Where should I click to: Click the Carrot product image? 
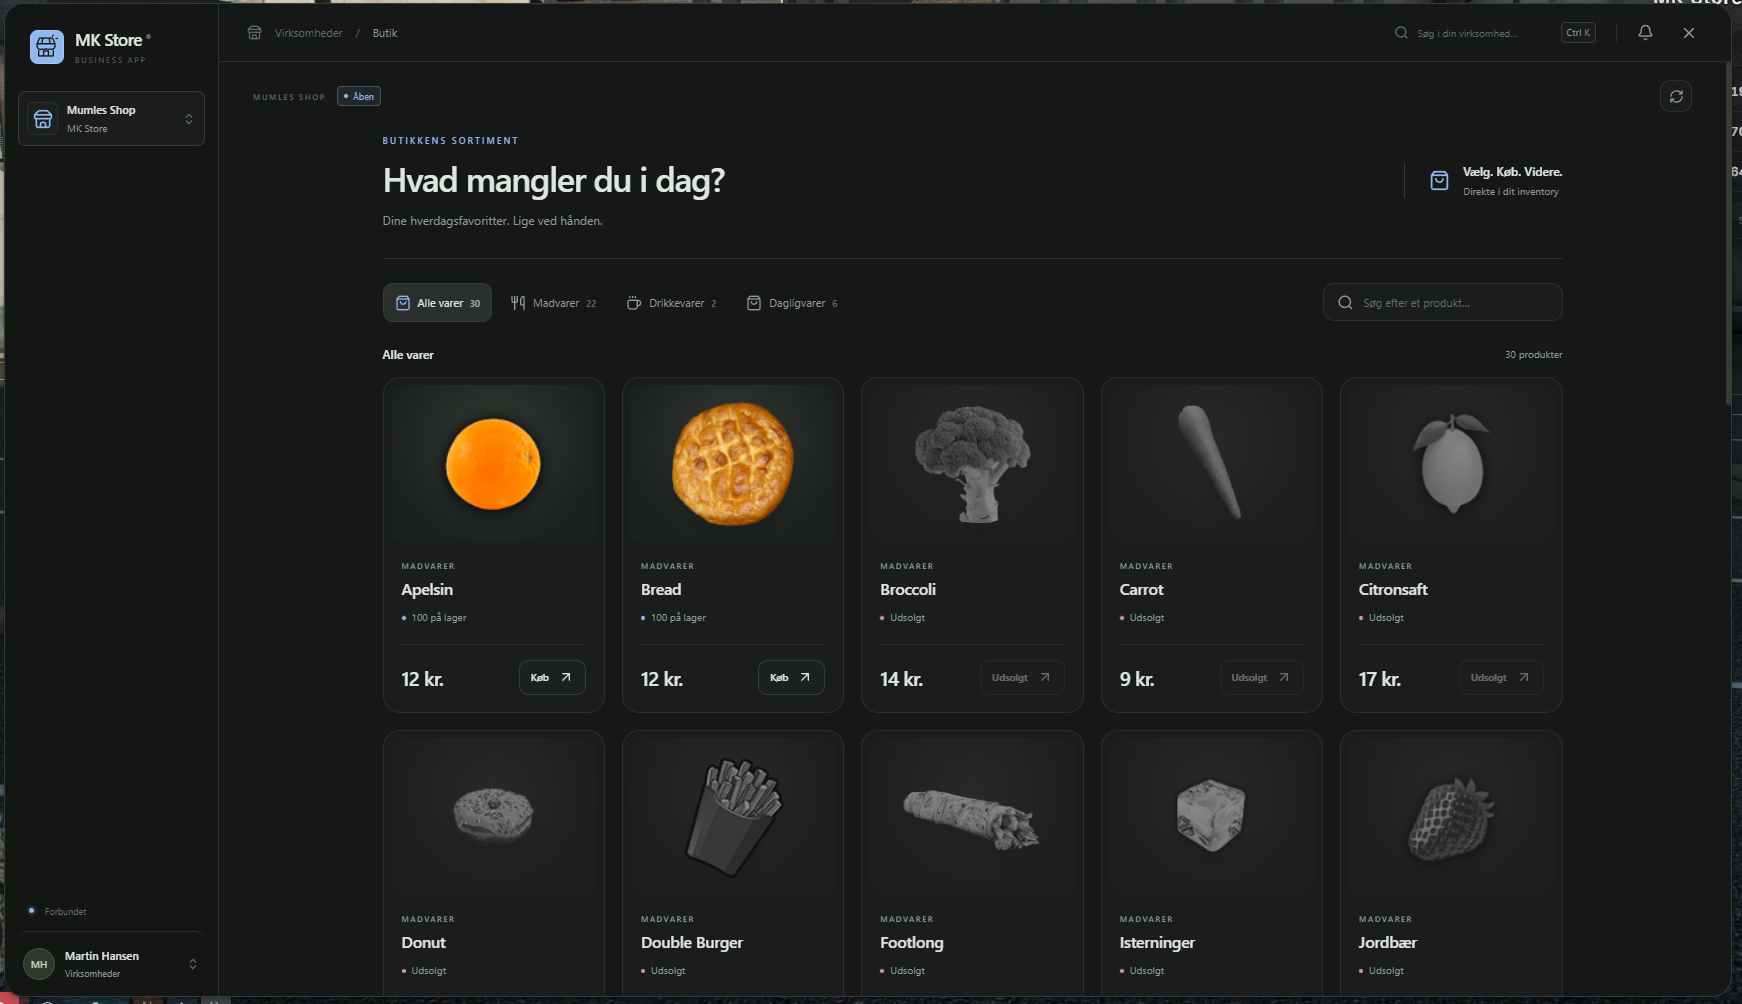tap(1211, 464)
